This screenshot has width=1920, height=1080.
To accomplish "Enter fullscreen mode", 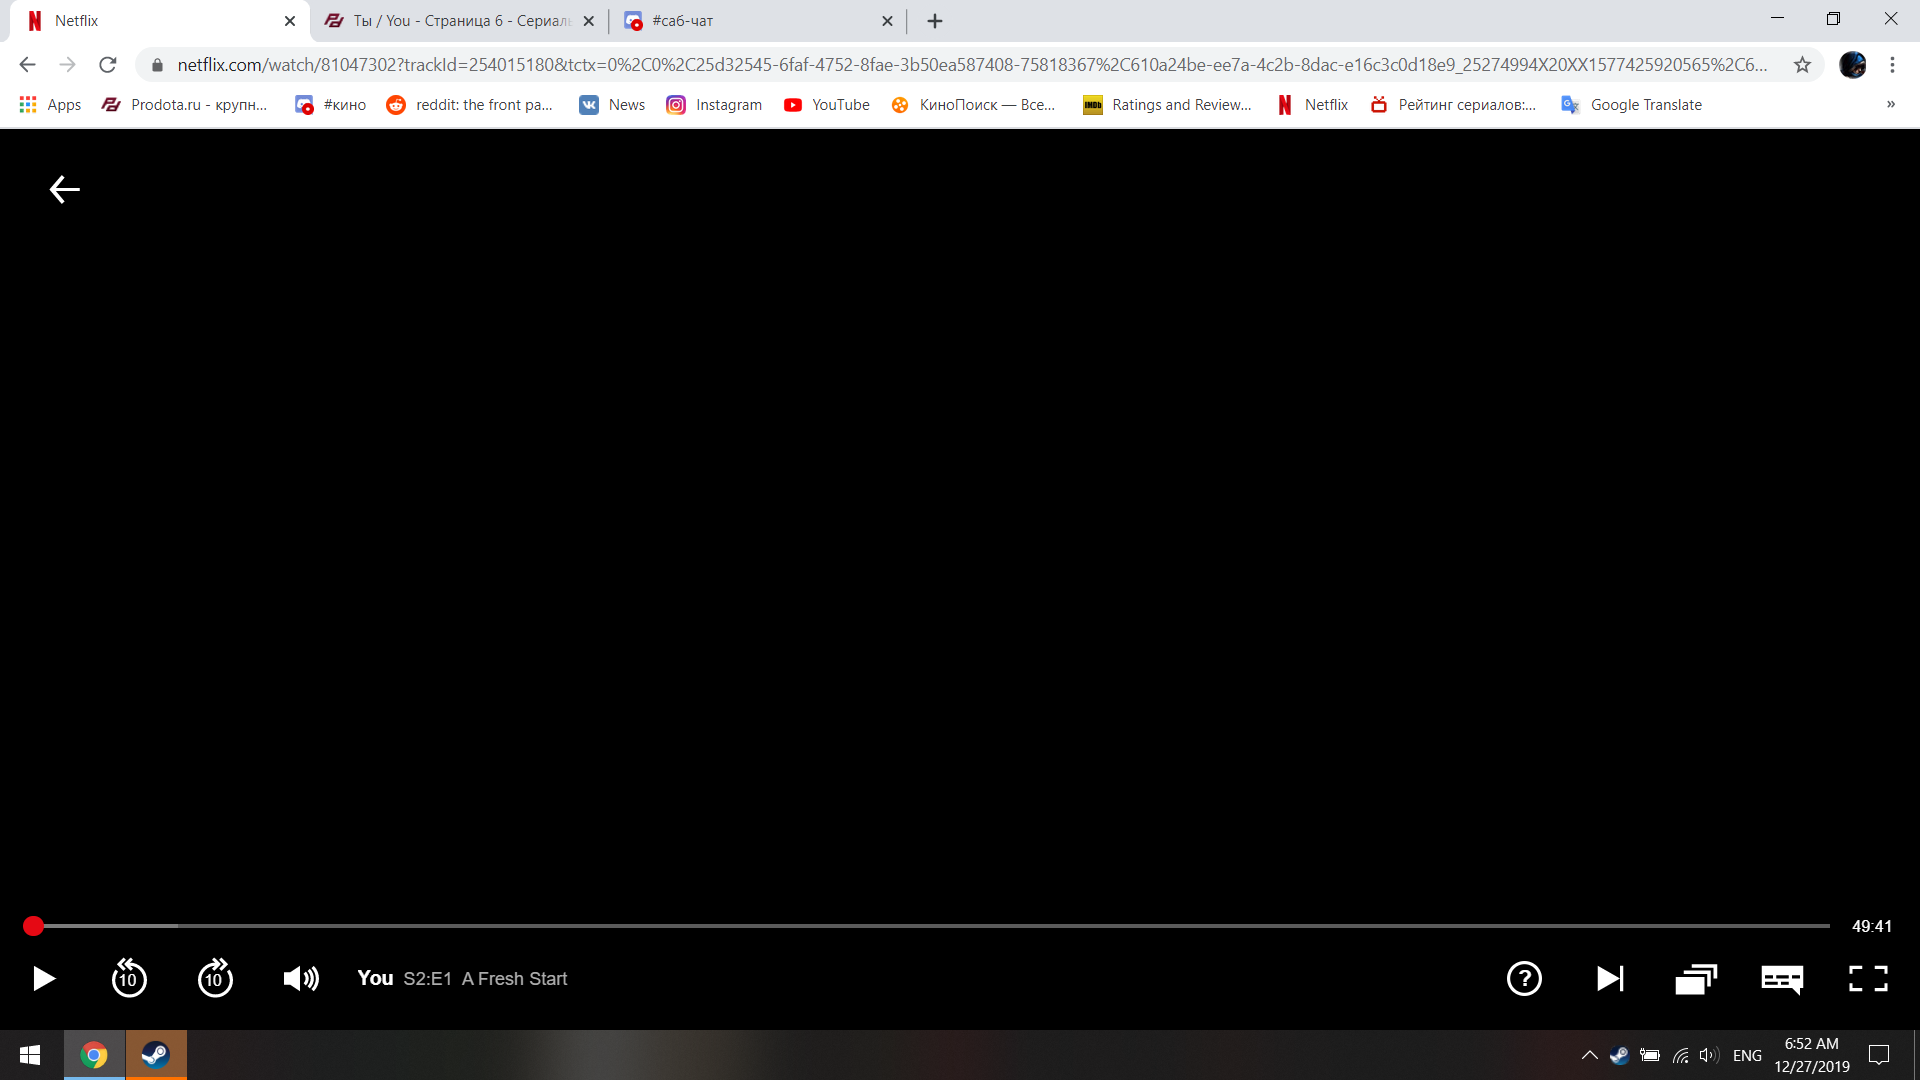I will [1868, 979].
